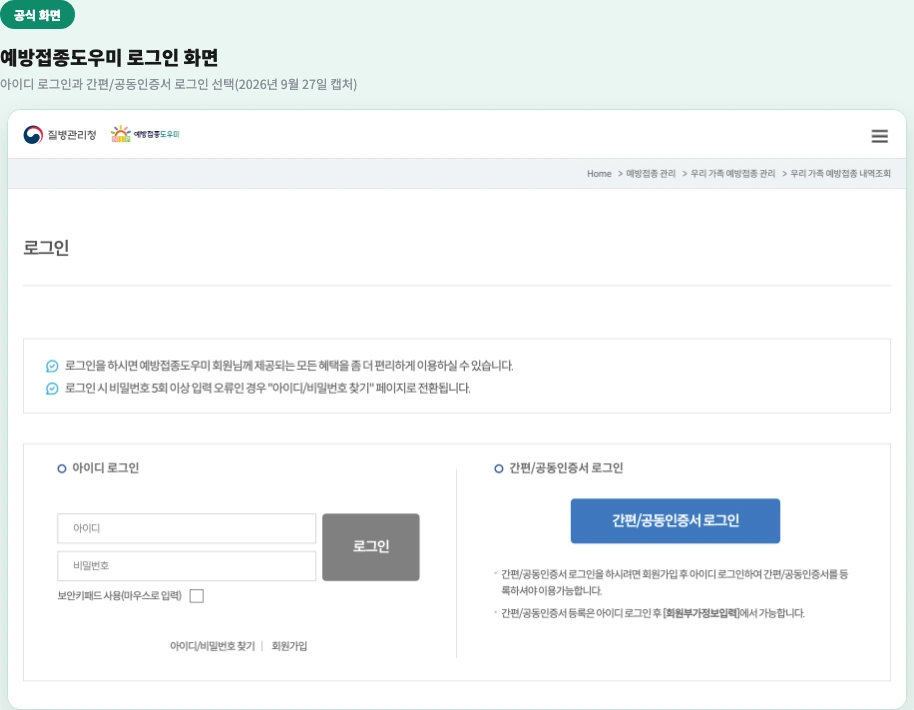Open 우리 가족 예방접종 내역조회 breadcrumb
This screenshot has height=710, width=914.
(x=840, y=173)
